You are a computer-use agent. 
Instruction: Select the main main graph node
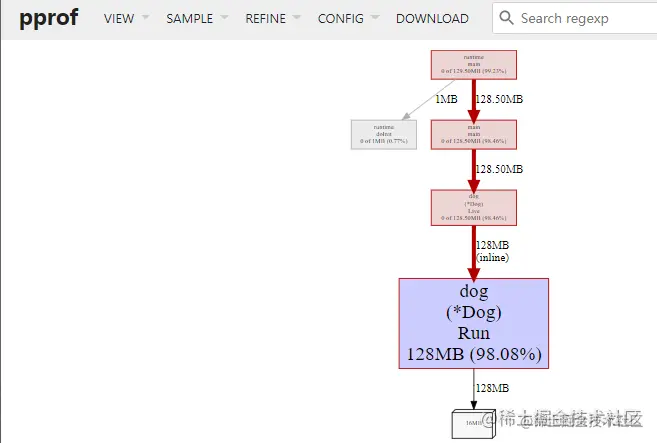click(473, 135)
